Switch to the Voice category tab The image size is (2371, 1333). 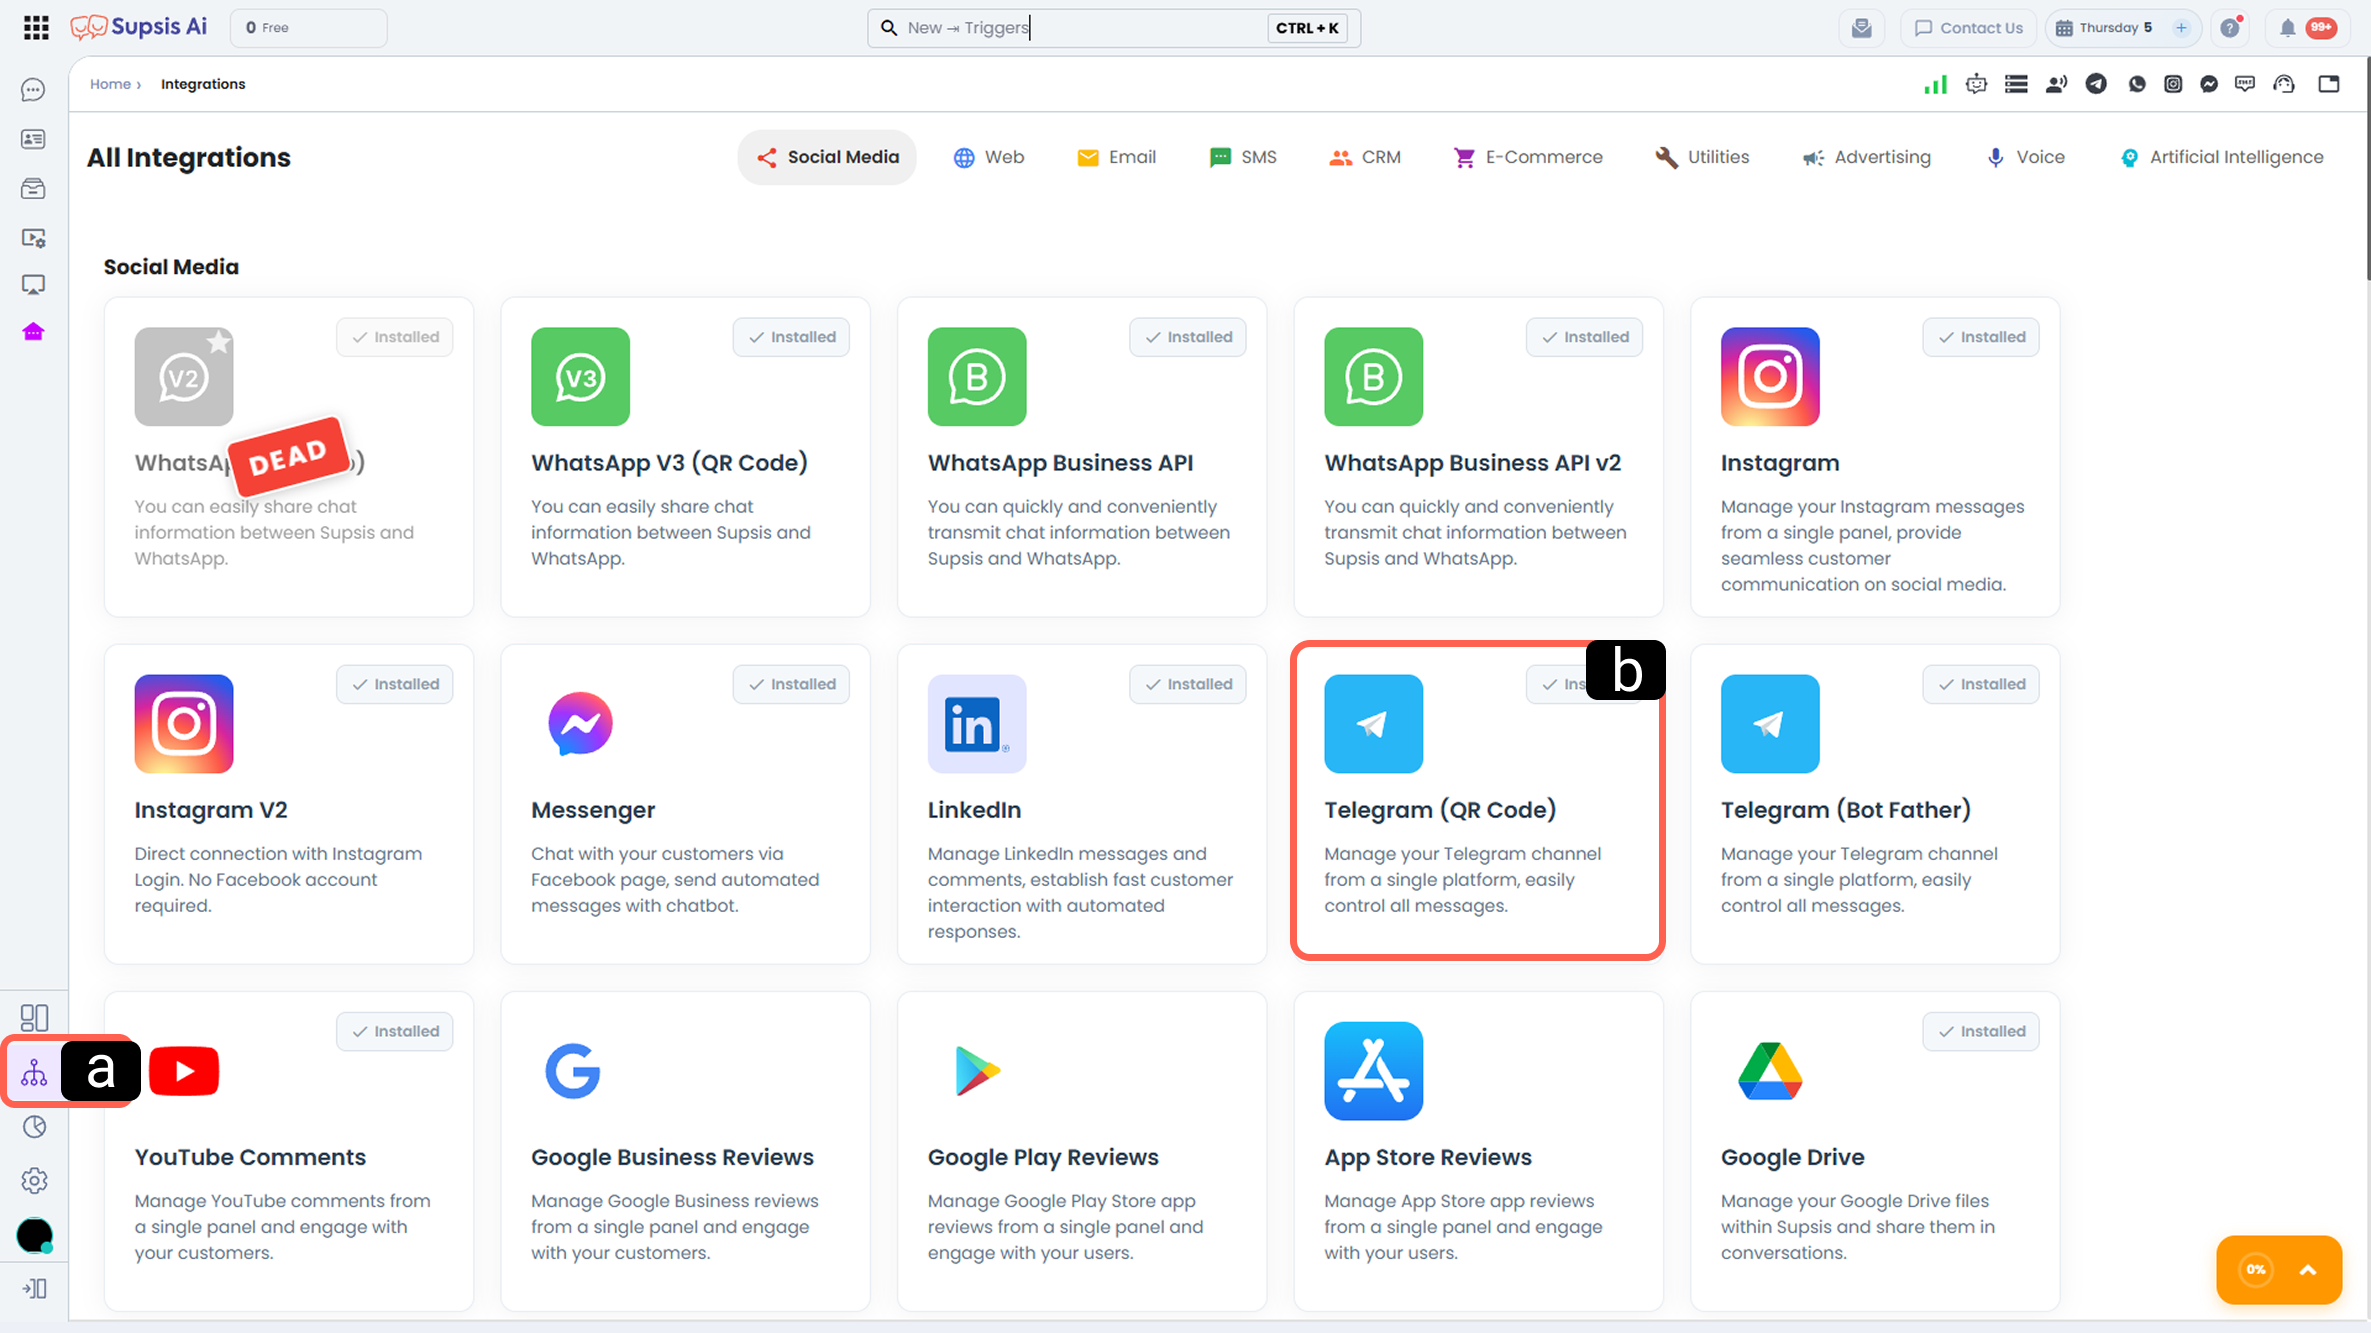(2025, 157)
